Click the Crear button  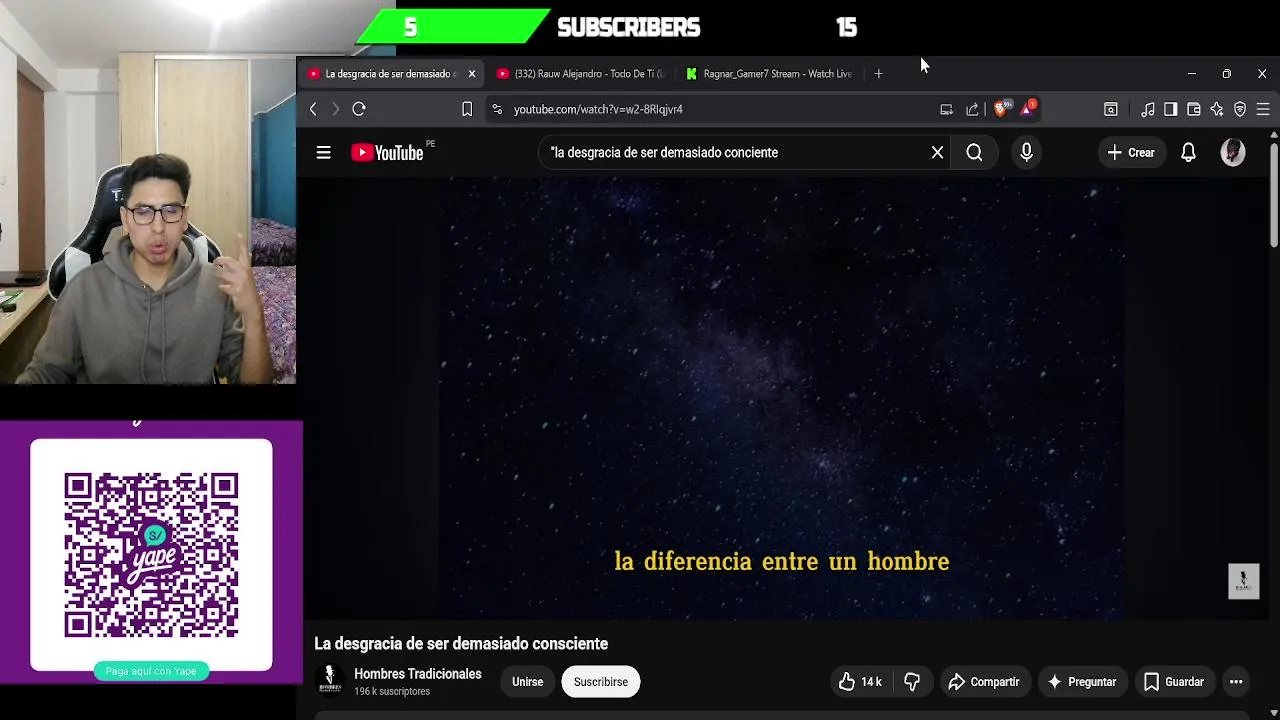pyautogui.click(x=1131, y=153)
